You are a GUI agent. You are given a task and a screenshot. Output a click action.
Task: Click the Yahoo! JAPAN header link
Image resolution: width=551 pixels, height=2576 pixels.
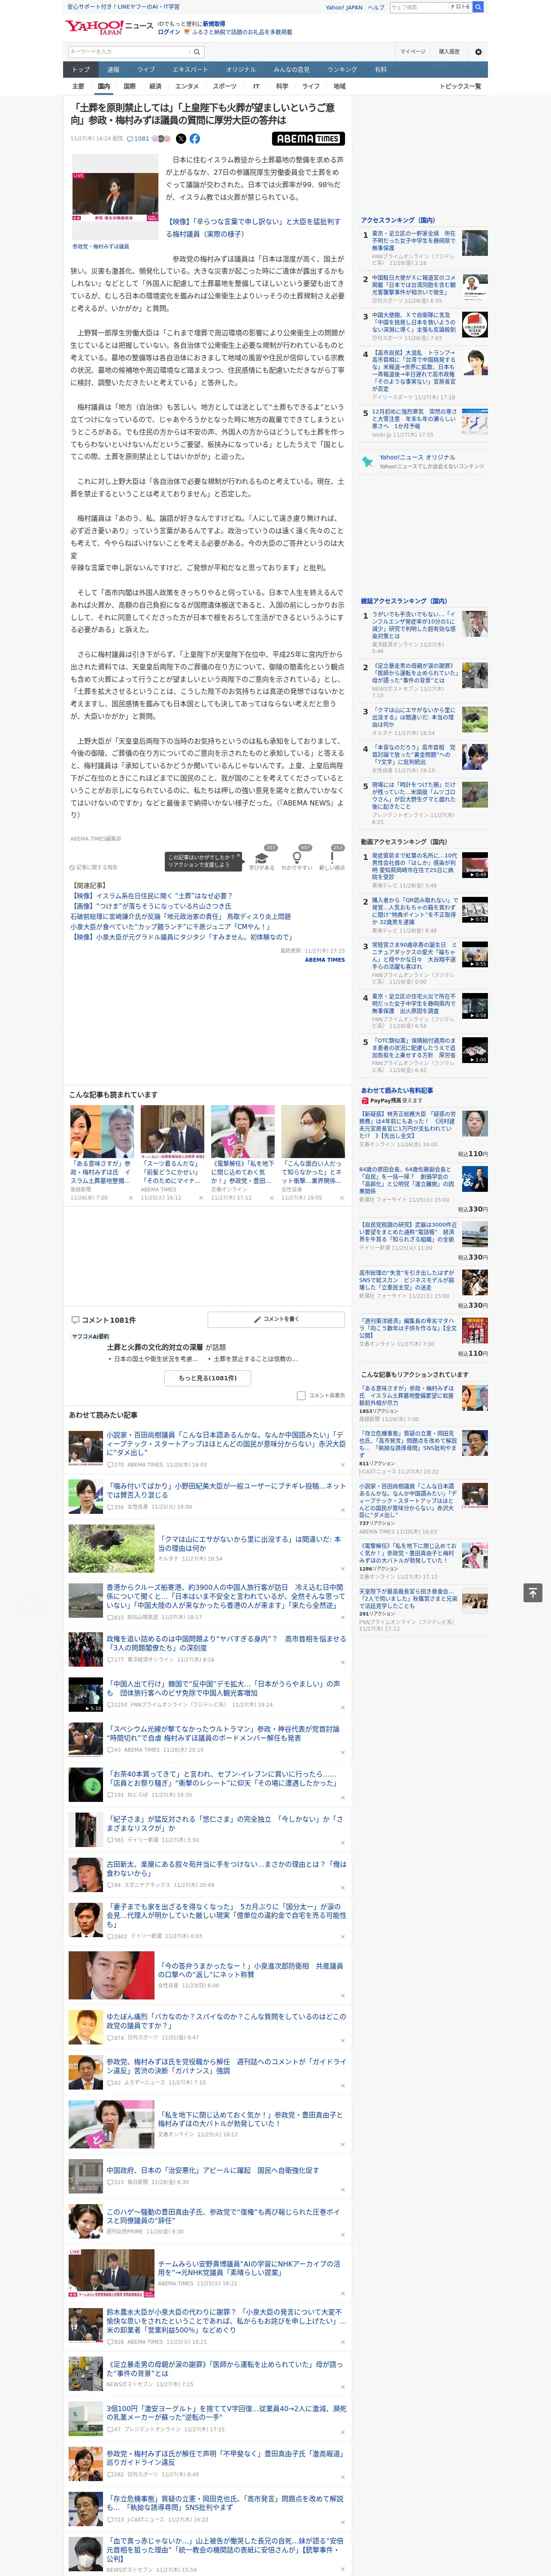[x=344, y=7]
